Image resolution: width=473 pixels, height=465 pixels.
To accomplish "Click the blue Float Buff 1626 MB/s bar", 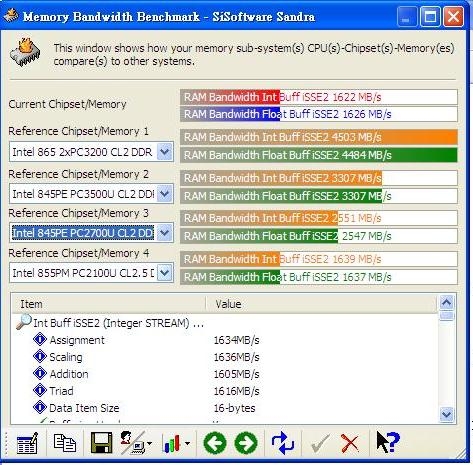I will pos(319,114).
